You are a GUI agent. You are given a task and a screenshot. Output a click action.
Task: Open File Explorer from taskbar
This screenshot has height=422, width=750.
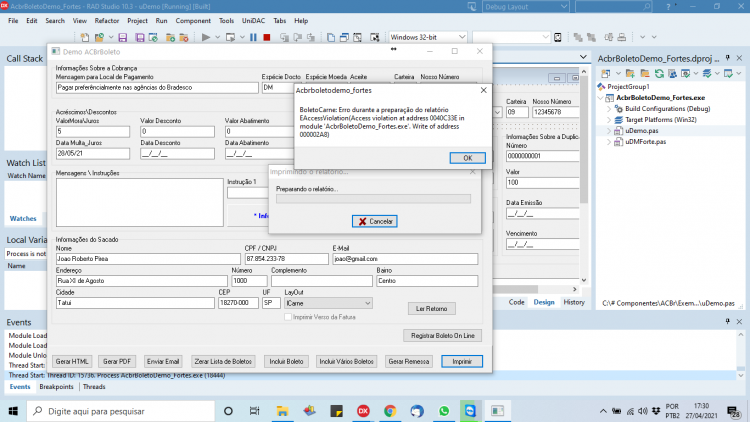click(x=282, y=411)
